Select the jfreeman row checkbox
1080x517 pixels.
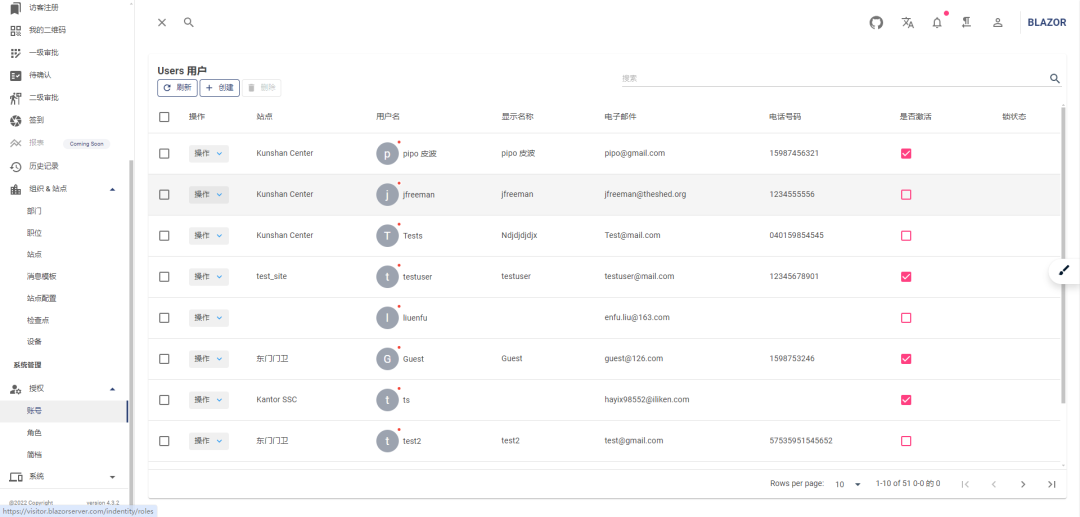[164, 195]
